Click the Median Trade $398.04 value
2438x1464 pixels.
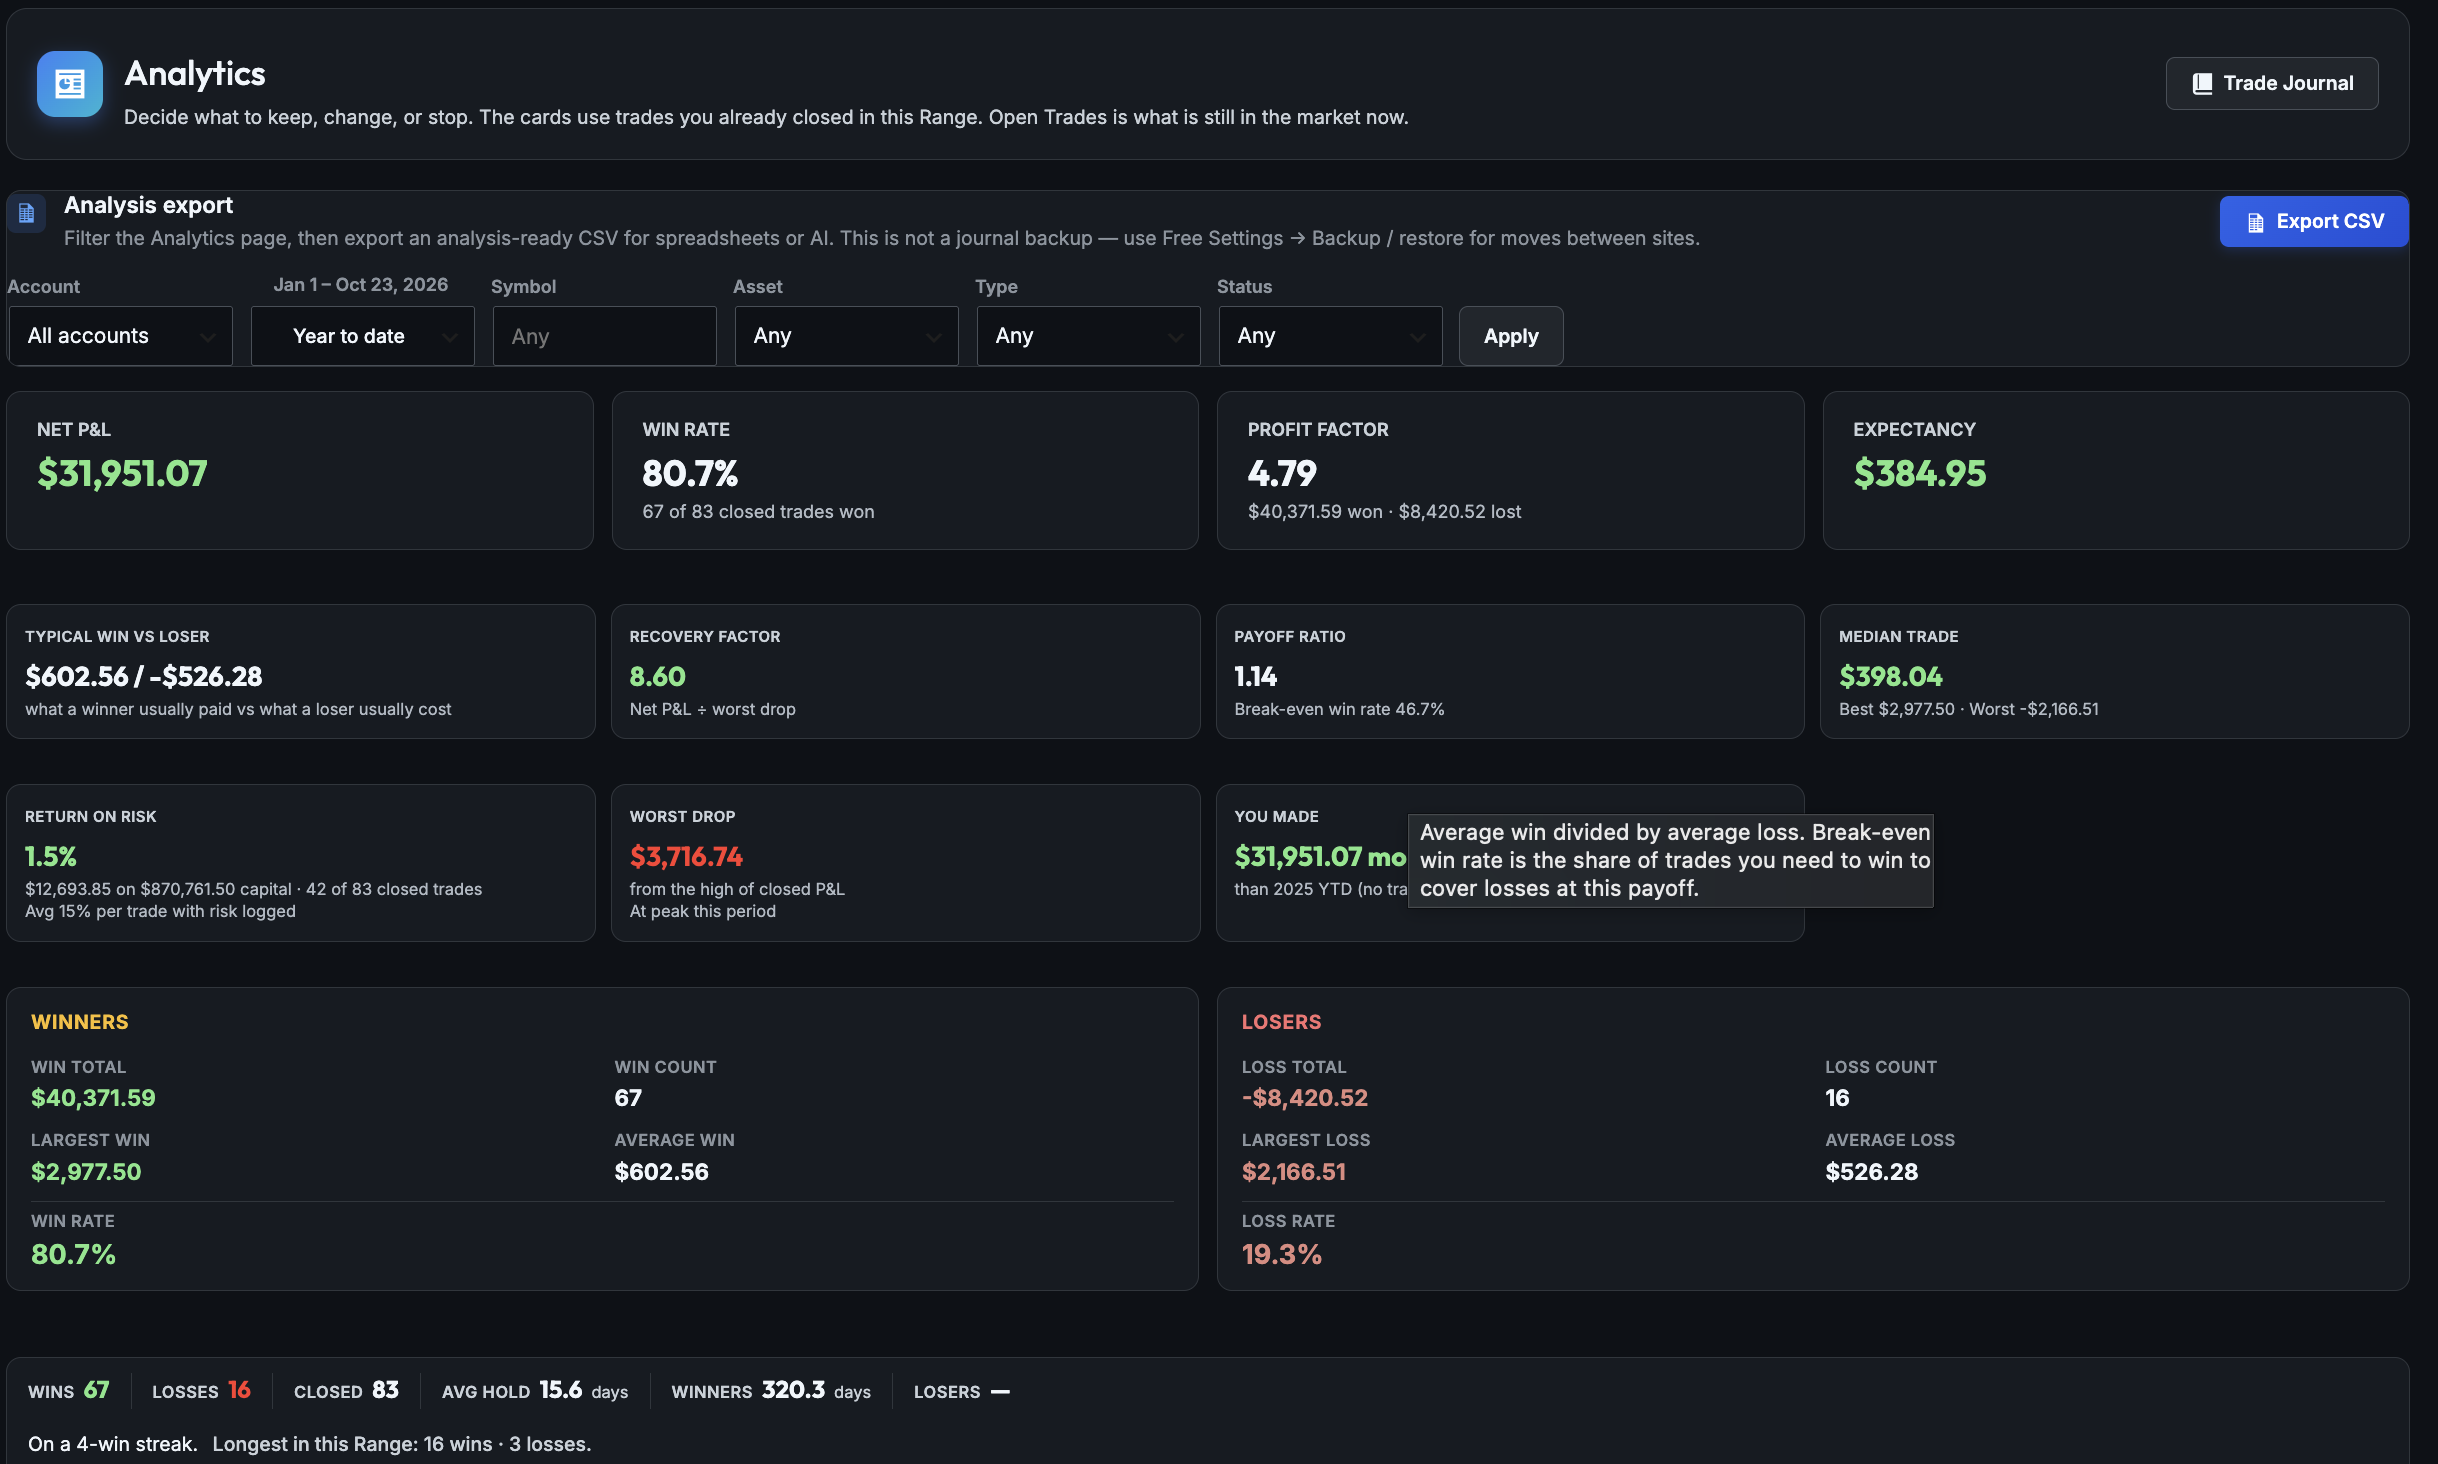coord(1891,676)
